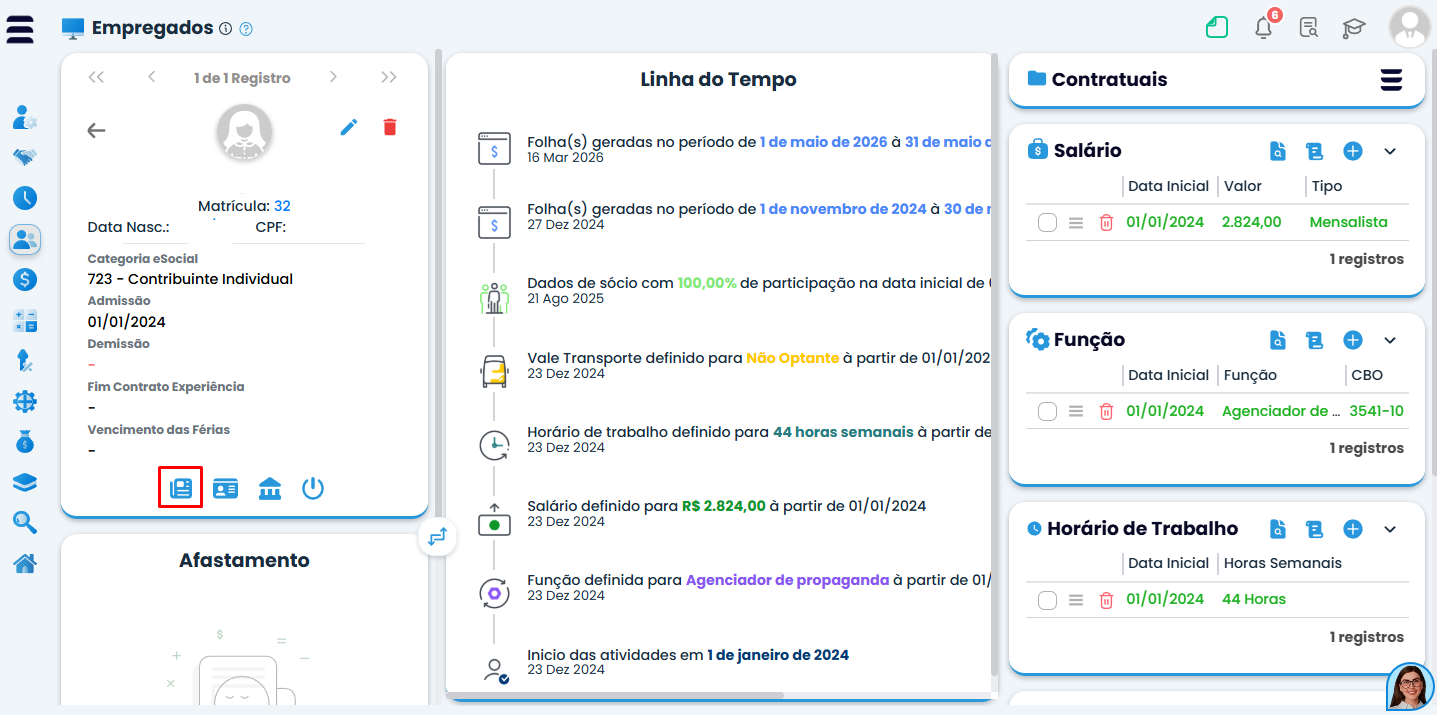Click the Horário de Trabalho scroll list icon
This screenshot has width=1437, height=715.
pos(1315,529)
